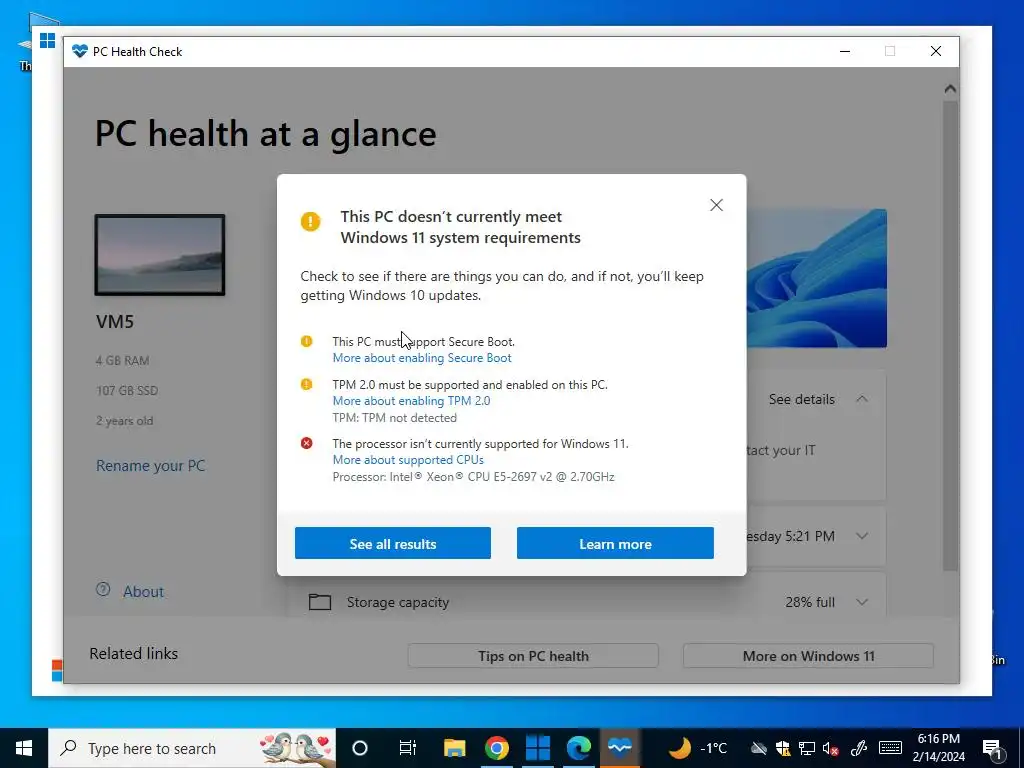Screen dimensions: 1024x768
Task: Collapse the See details section chevron
Action: [862, 399]
